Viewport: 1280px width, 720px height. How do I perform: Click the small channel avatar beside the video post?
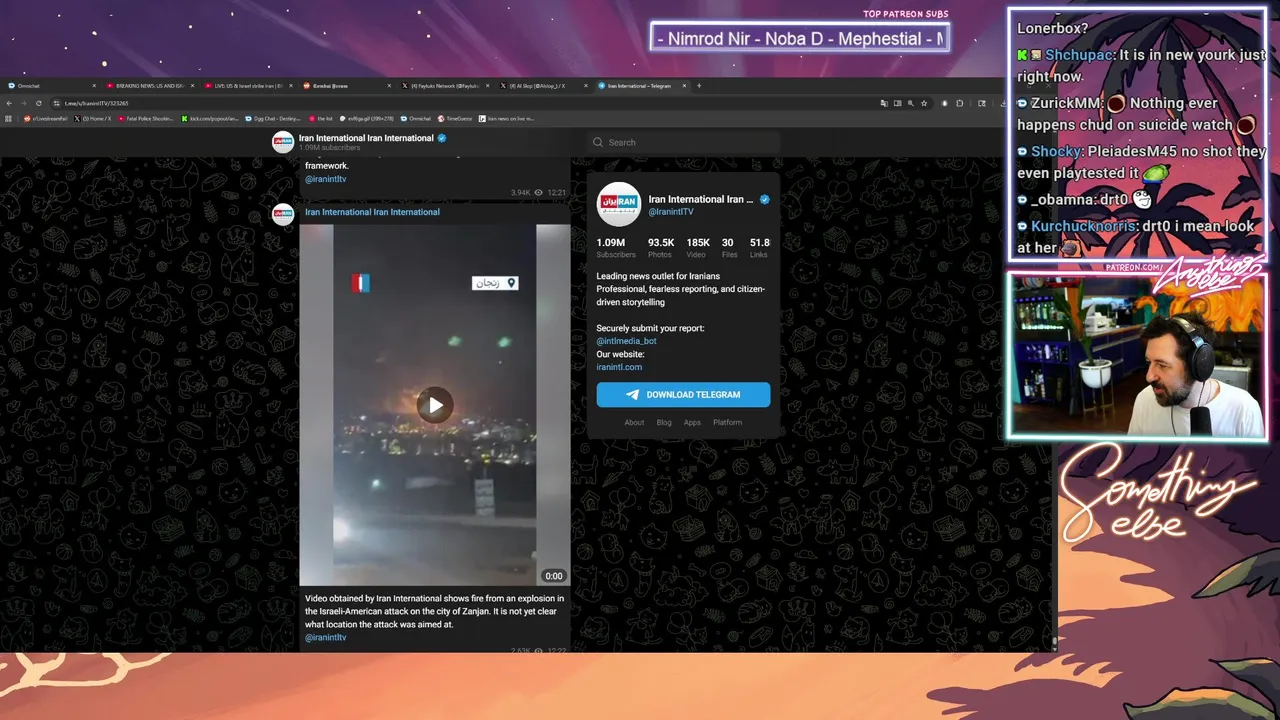click(x=283, y=213)
